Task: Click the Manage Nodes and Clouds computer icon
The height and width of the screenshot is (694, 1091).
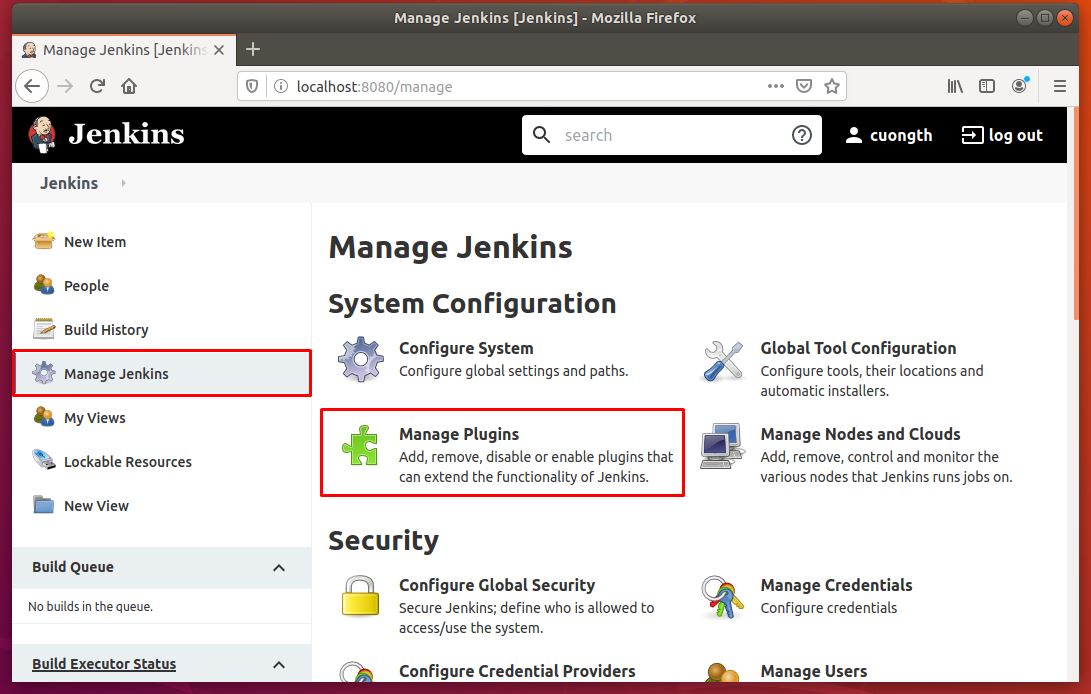Action: [722, 447]
